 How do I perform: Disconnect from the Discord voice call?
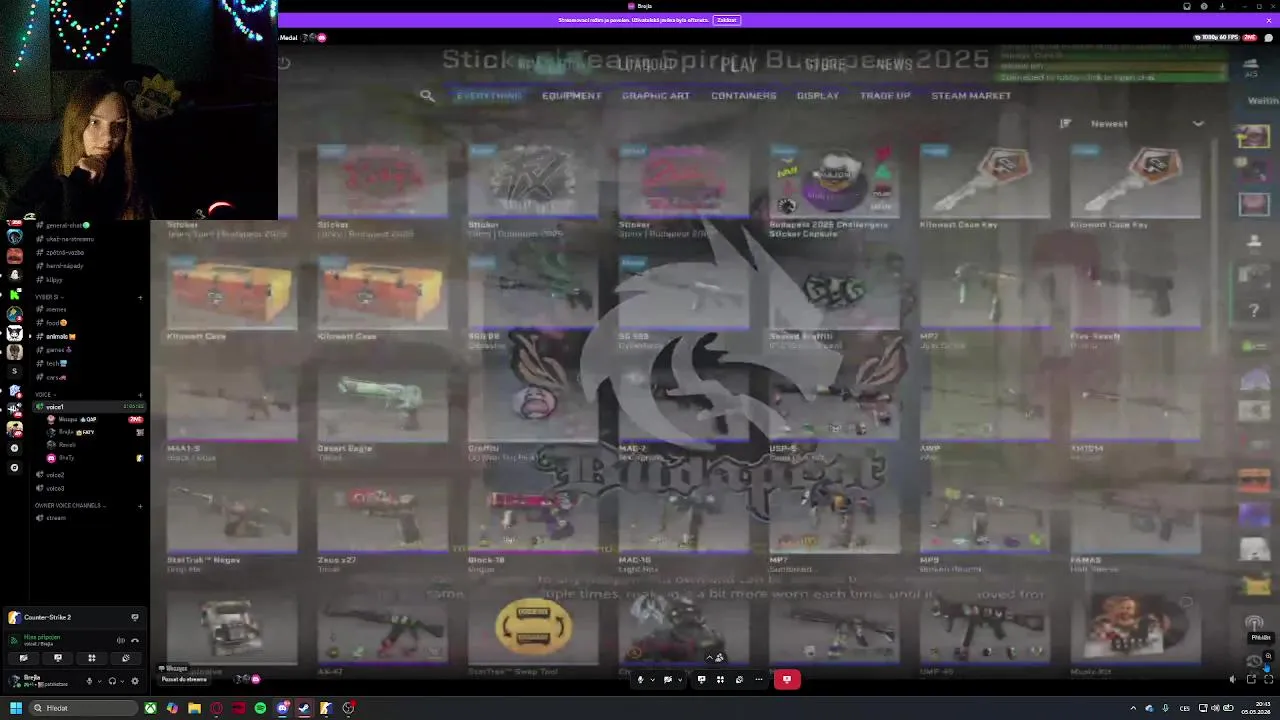click(135, 640)
